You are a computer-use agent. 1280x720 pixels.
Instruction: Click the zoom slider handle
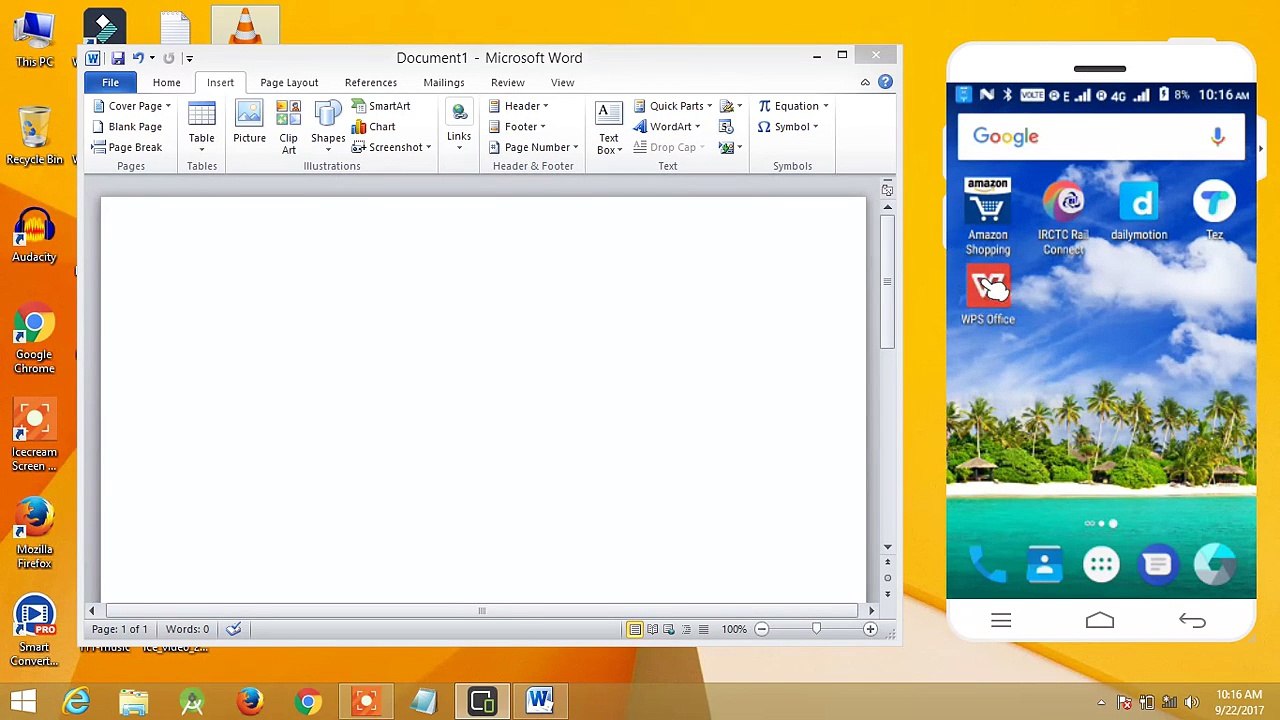tap(816, 629)
